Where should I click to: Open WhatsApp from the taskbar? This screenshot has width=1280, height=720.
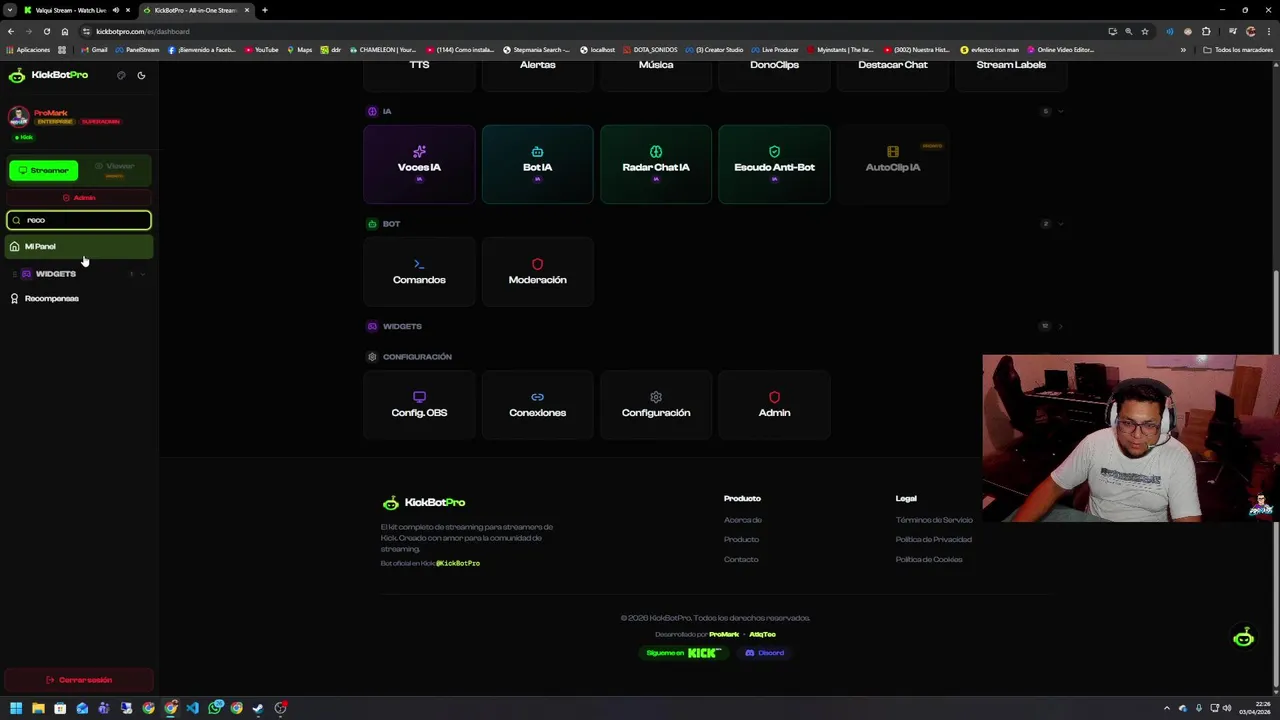(215, 708)
